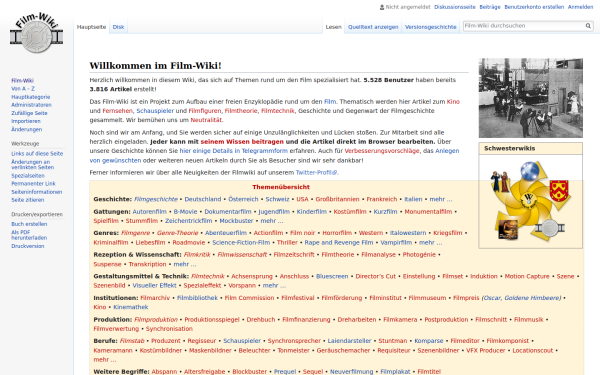600x375 pixels.
Task: Click the two figures icon in Schwesterwikis
Action: point(500,181)
